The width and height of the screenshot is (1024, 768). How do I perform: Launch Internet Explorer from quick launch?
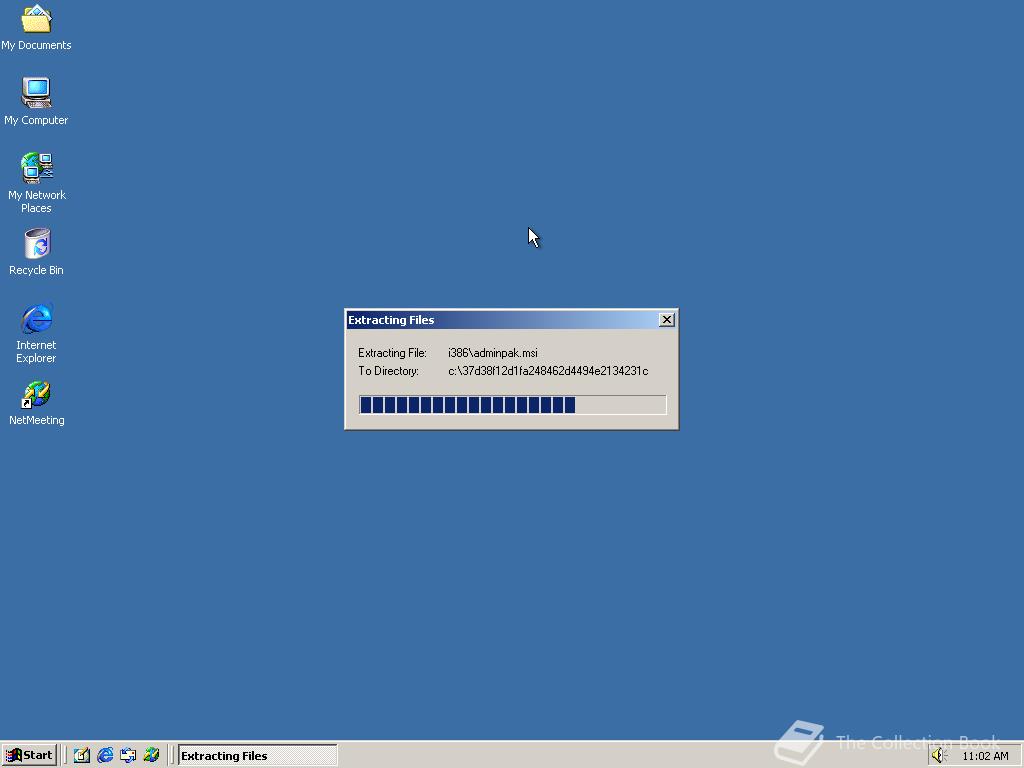[x=105, y=756]
